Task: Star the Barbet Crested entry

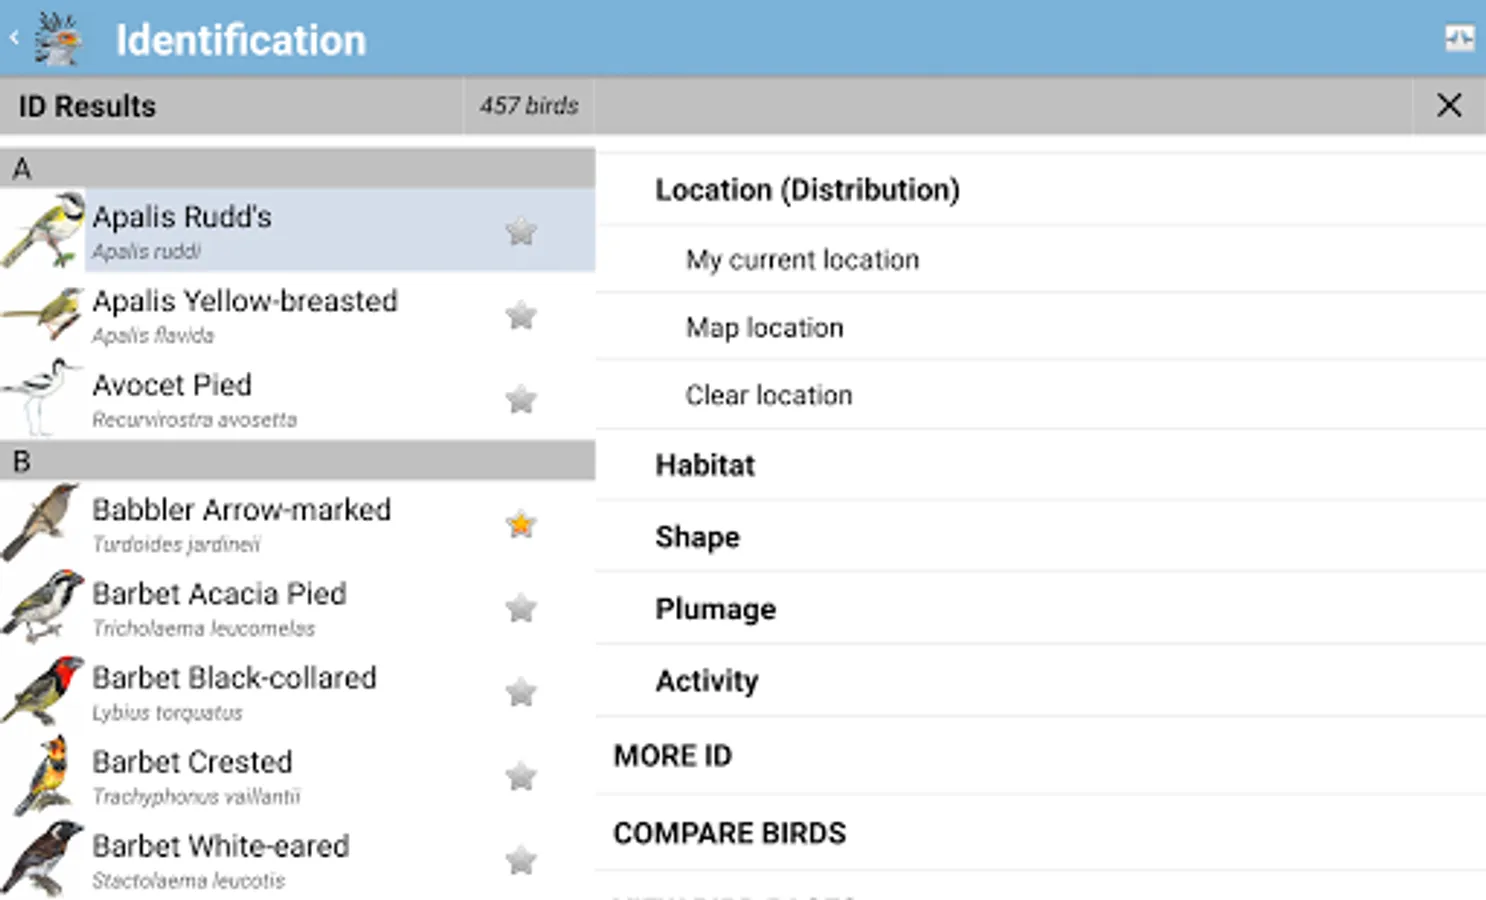Action: point(521,776)
